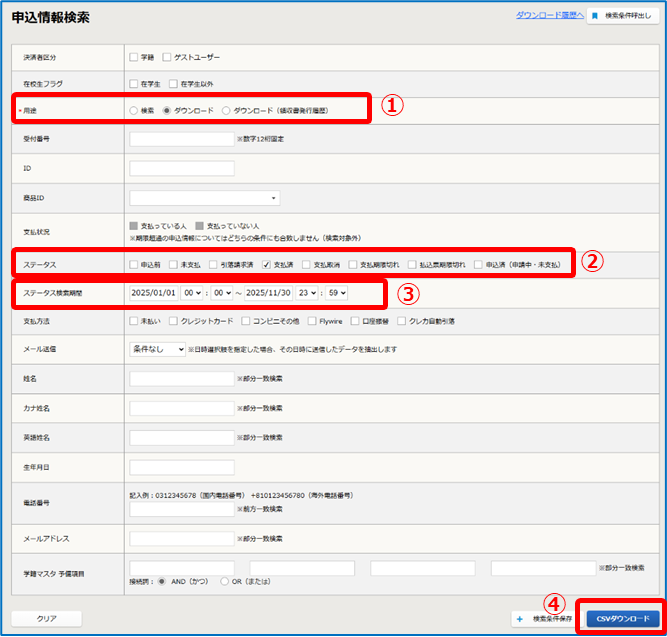Click the bookmark icon on 検索条件呼出し

pyautogui.click(x=594, y=17)
